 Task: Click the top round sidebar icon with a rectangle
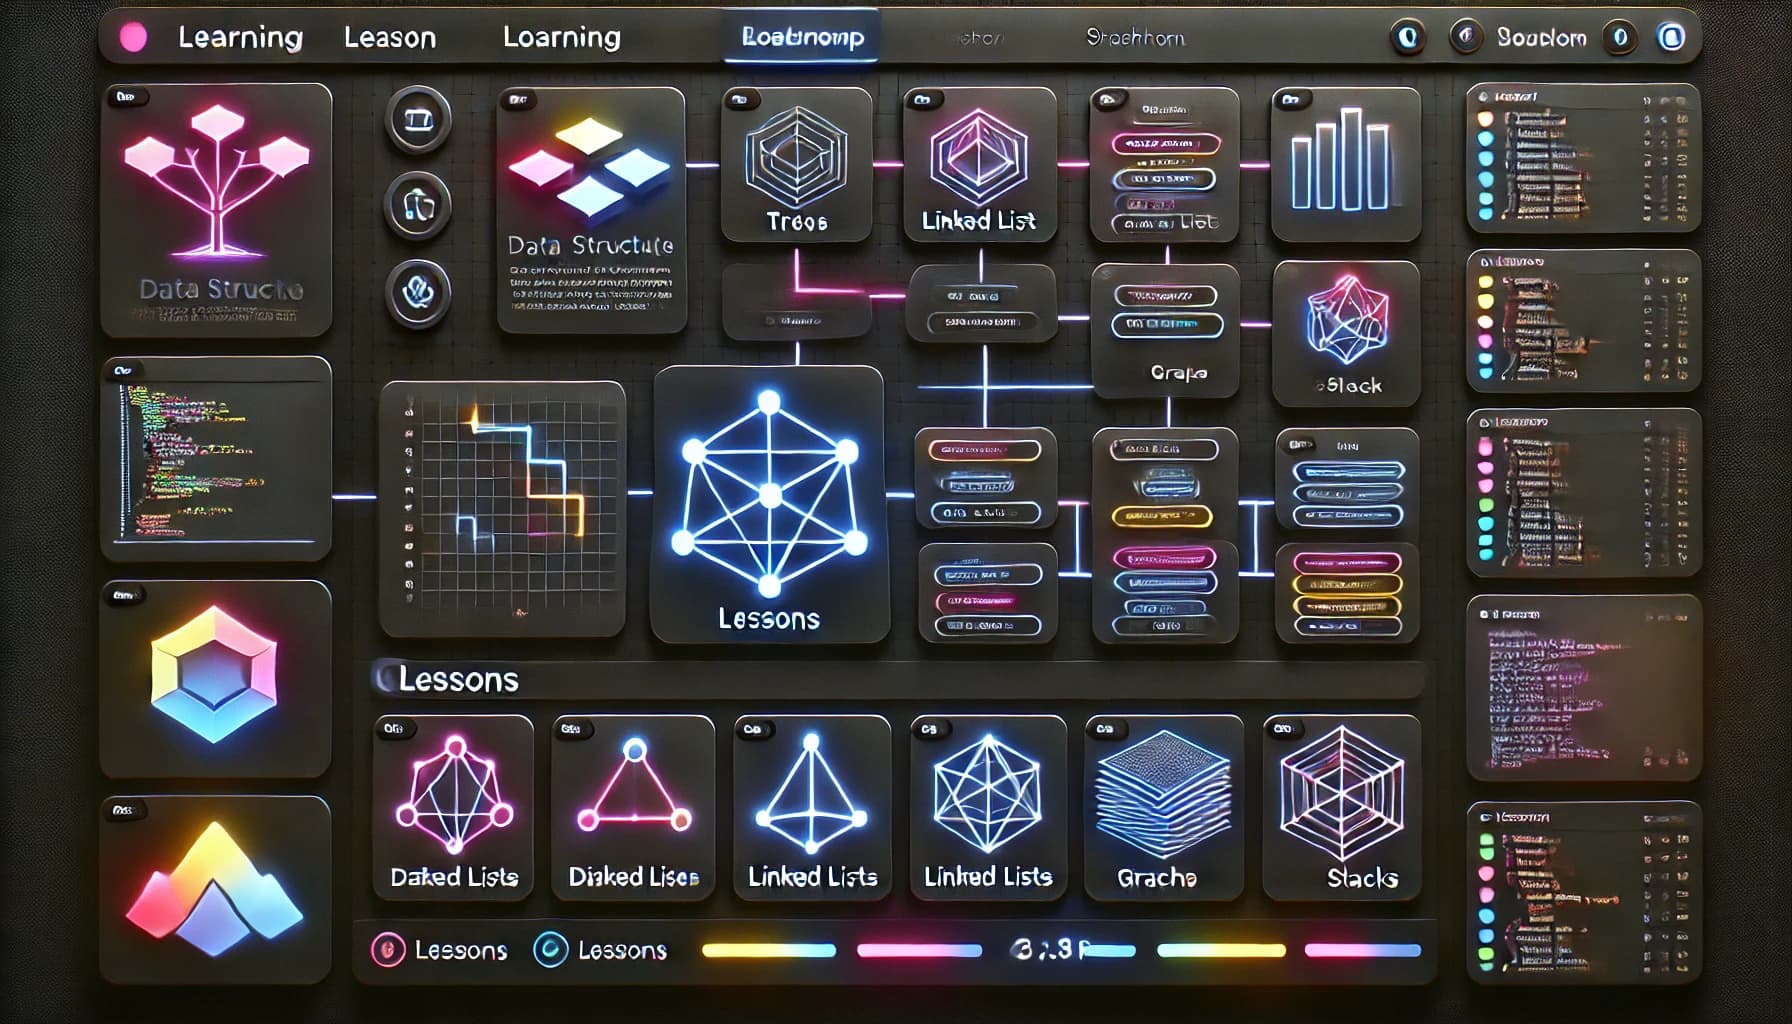pos(418,120)
